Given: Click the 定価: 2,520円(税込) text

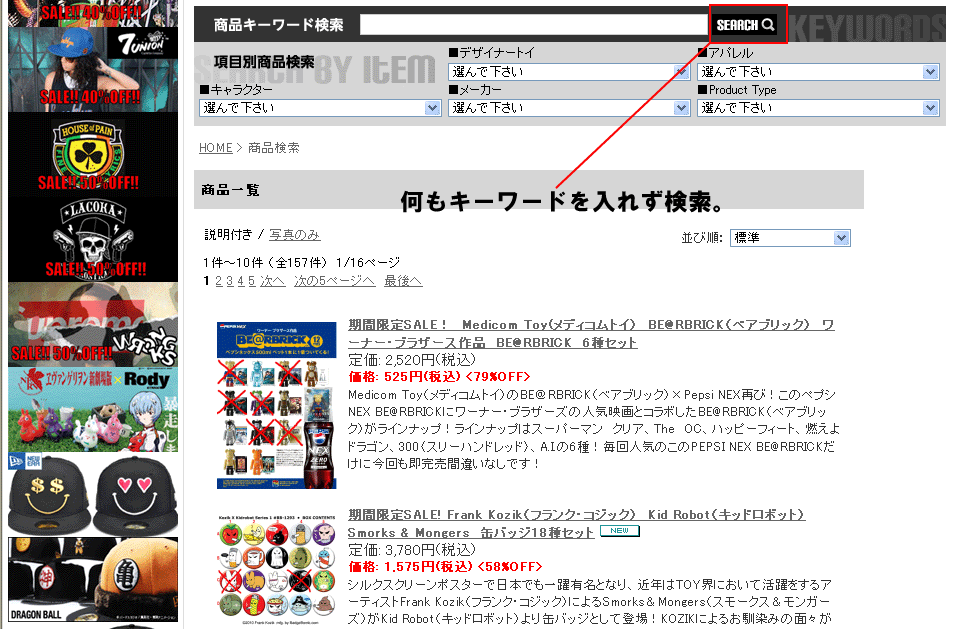Looking at the screenshot, I should click(x=412, y=360).
